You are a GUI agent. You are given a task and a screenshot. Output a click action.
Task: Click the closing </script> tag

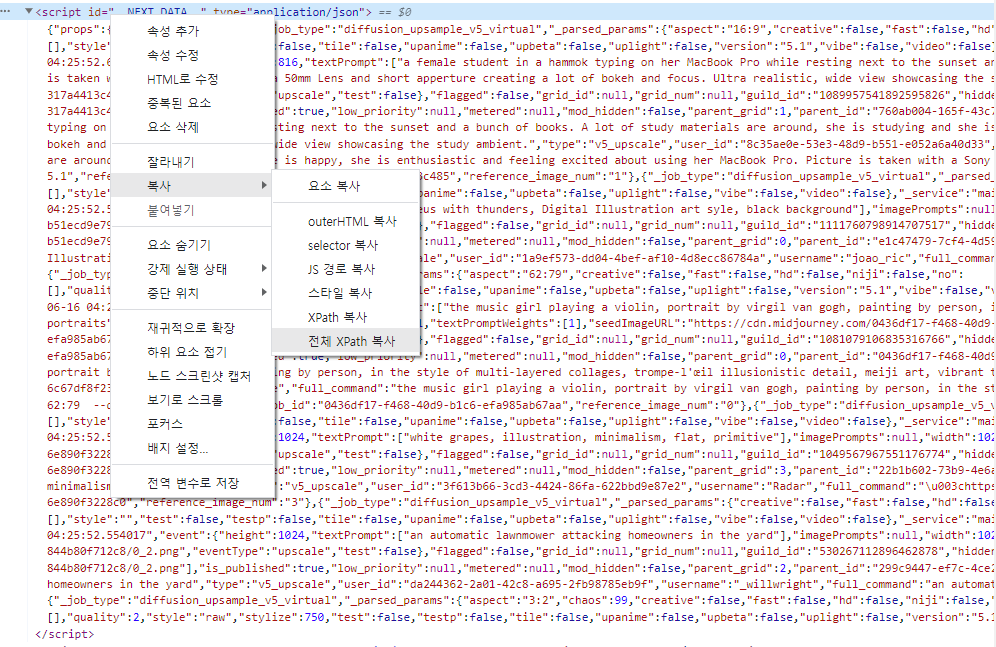pos(65,634)
